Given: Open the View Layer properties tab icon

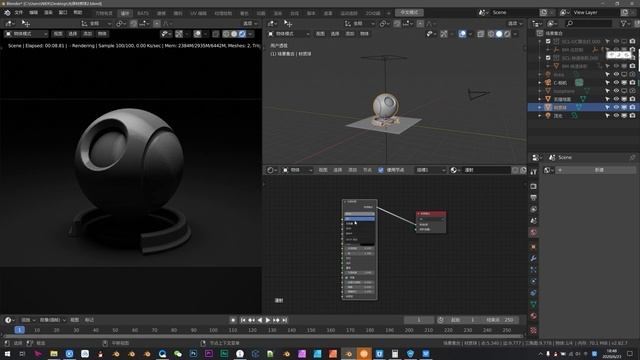Looking at the screenshot, I should pyautogui.click(x=533, y=209).
